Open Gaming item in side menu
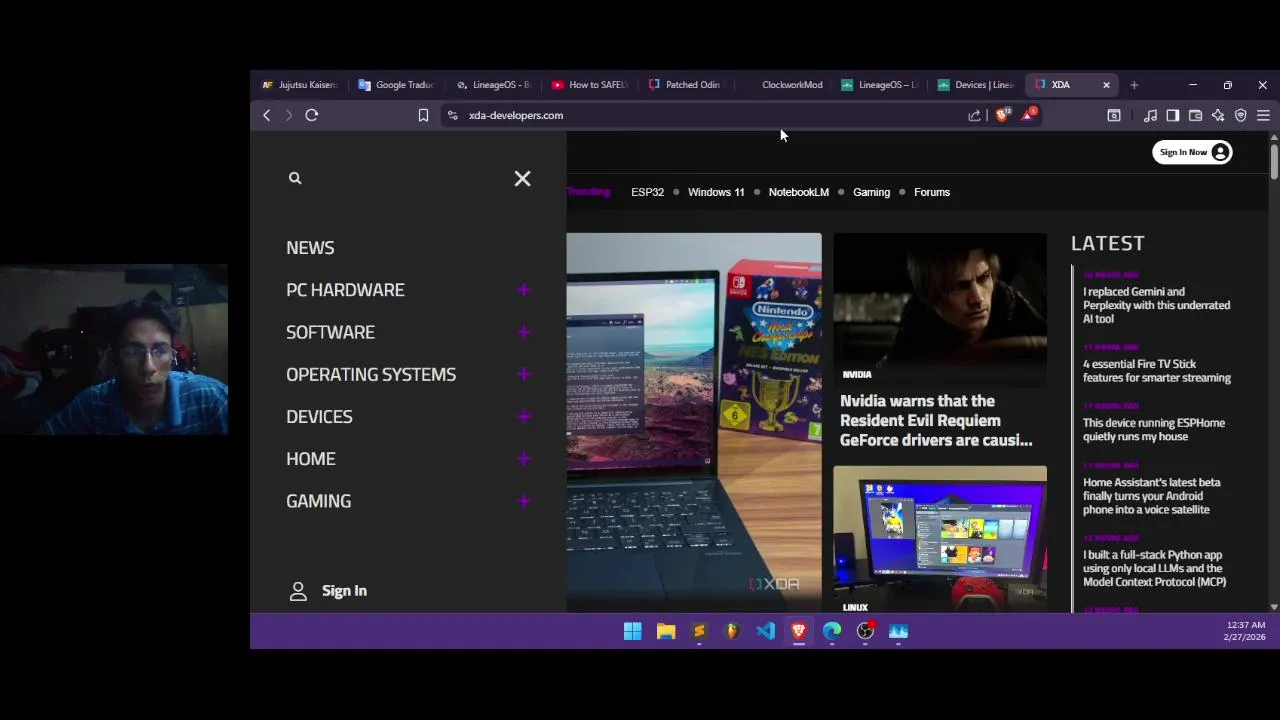This screenshot has height=720, width=1280. coord(318,501)
